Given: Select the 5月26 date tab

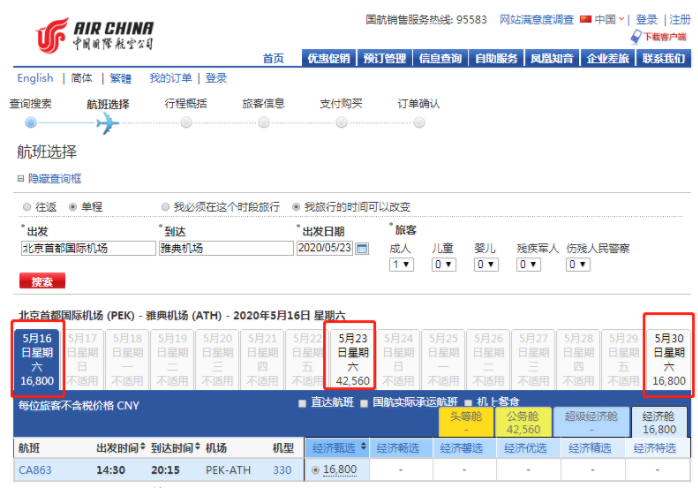Looking at the screenshot, I should tap(488, 360).
